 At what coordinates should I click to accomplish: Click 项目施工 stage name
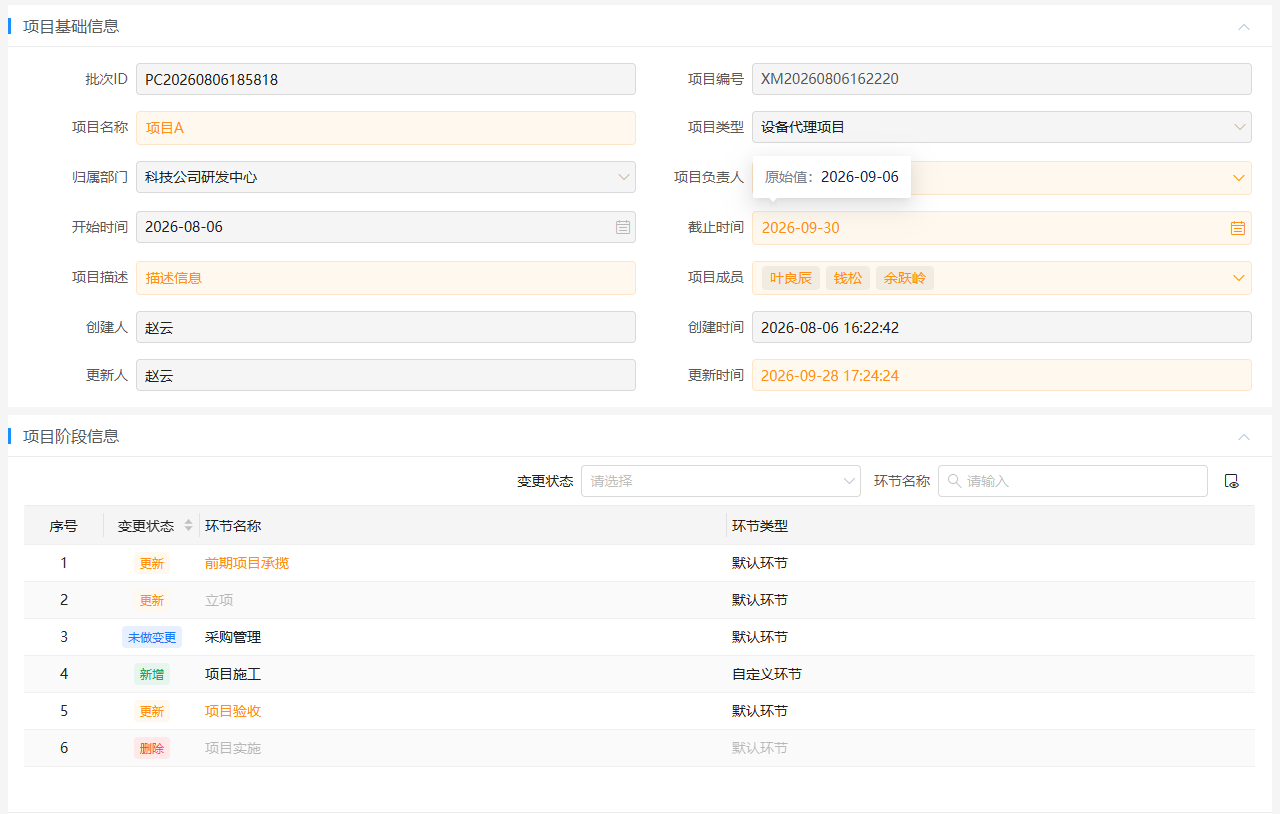(x=233, y=674)
